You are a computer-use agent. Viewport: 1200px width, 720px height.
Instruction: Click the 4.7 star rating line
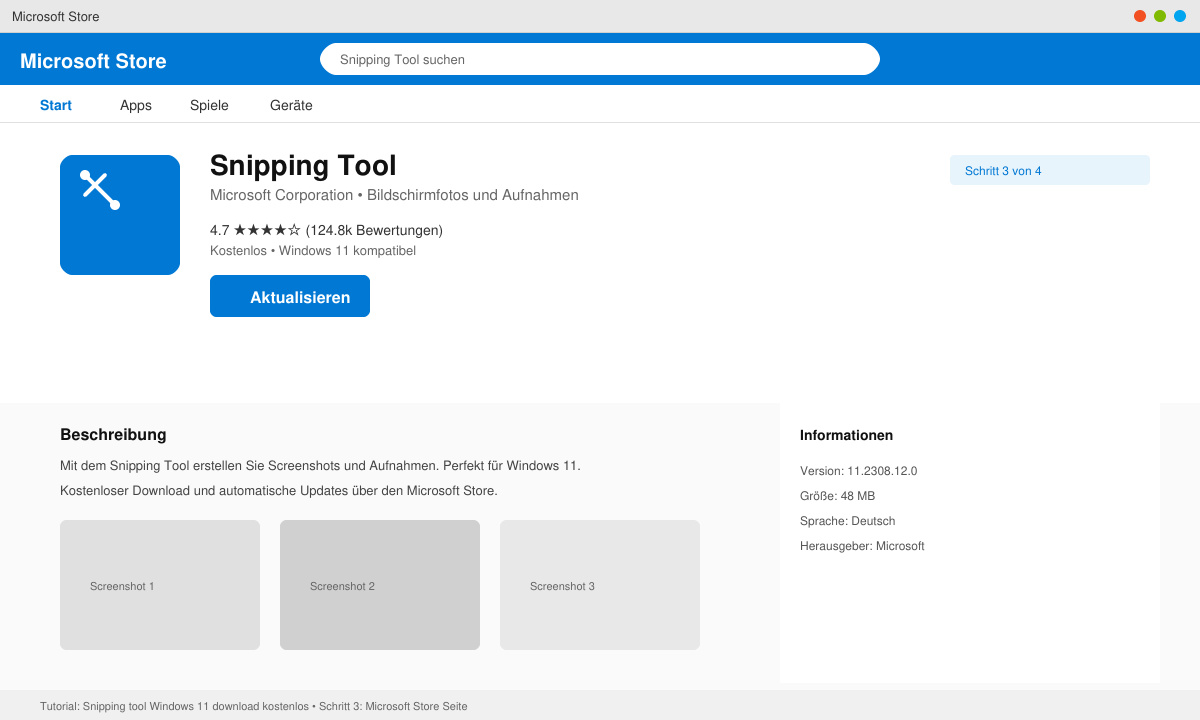pos(326,230)
